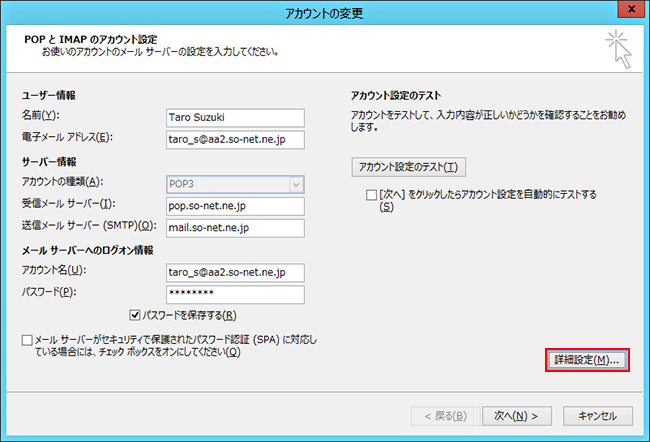Screen dimensions: 650x442
Task: Click the 送信メール サーバー (SMTP) field
Action: [x=234, y=226]
